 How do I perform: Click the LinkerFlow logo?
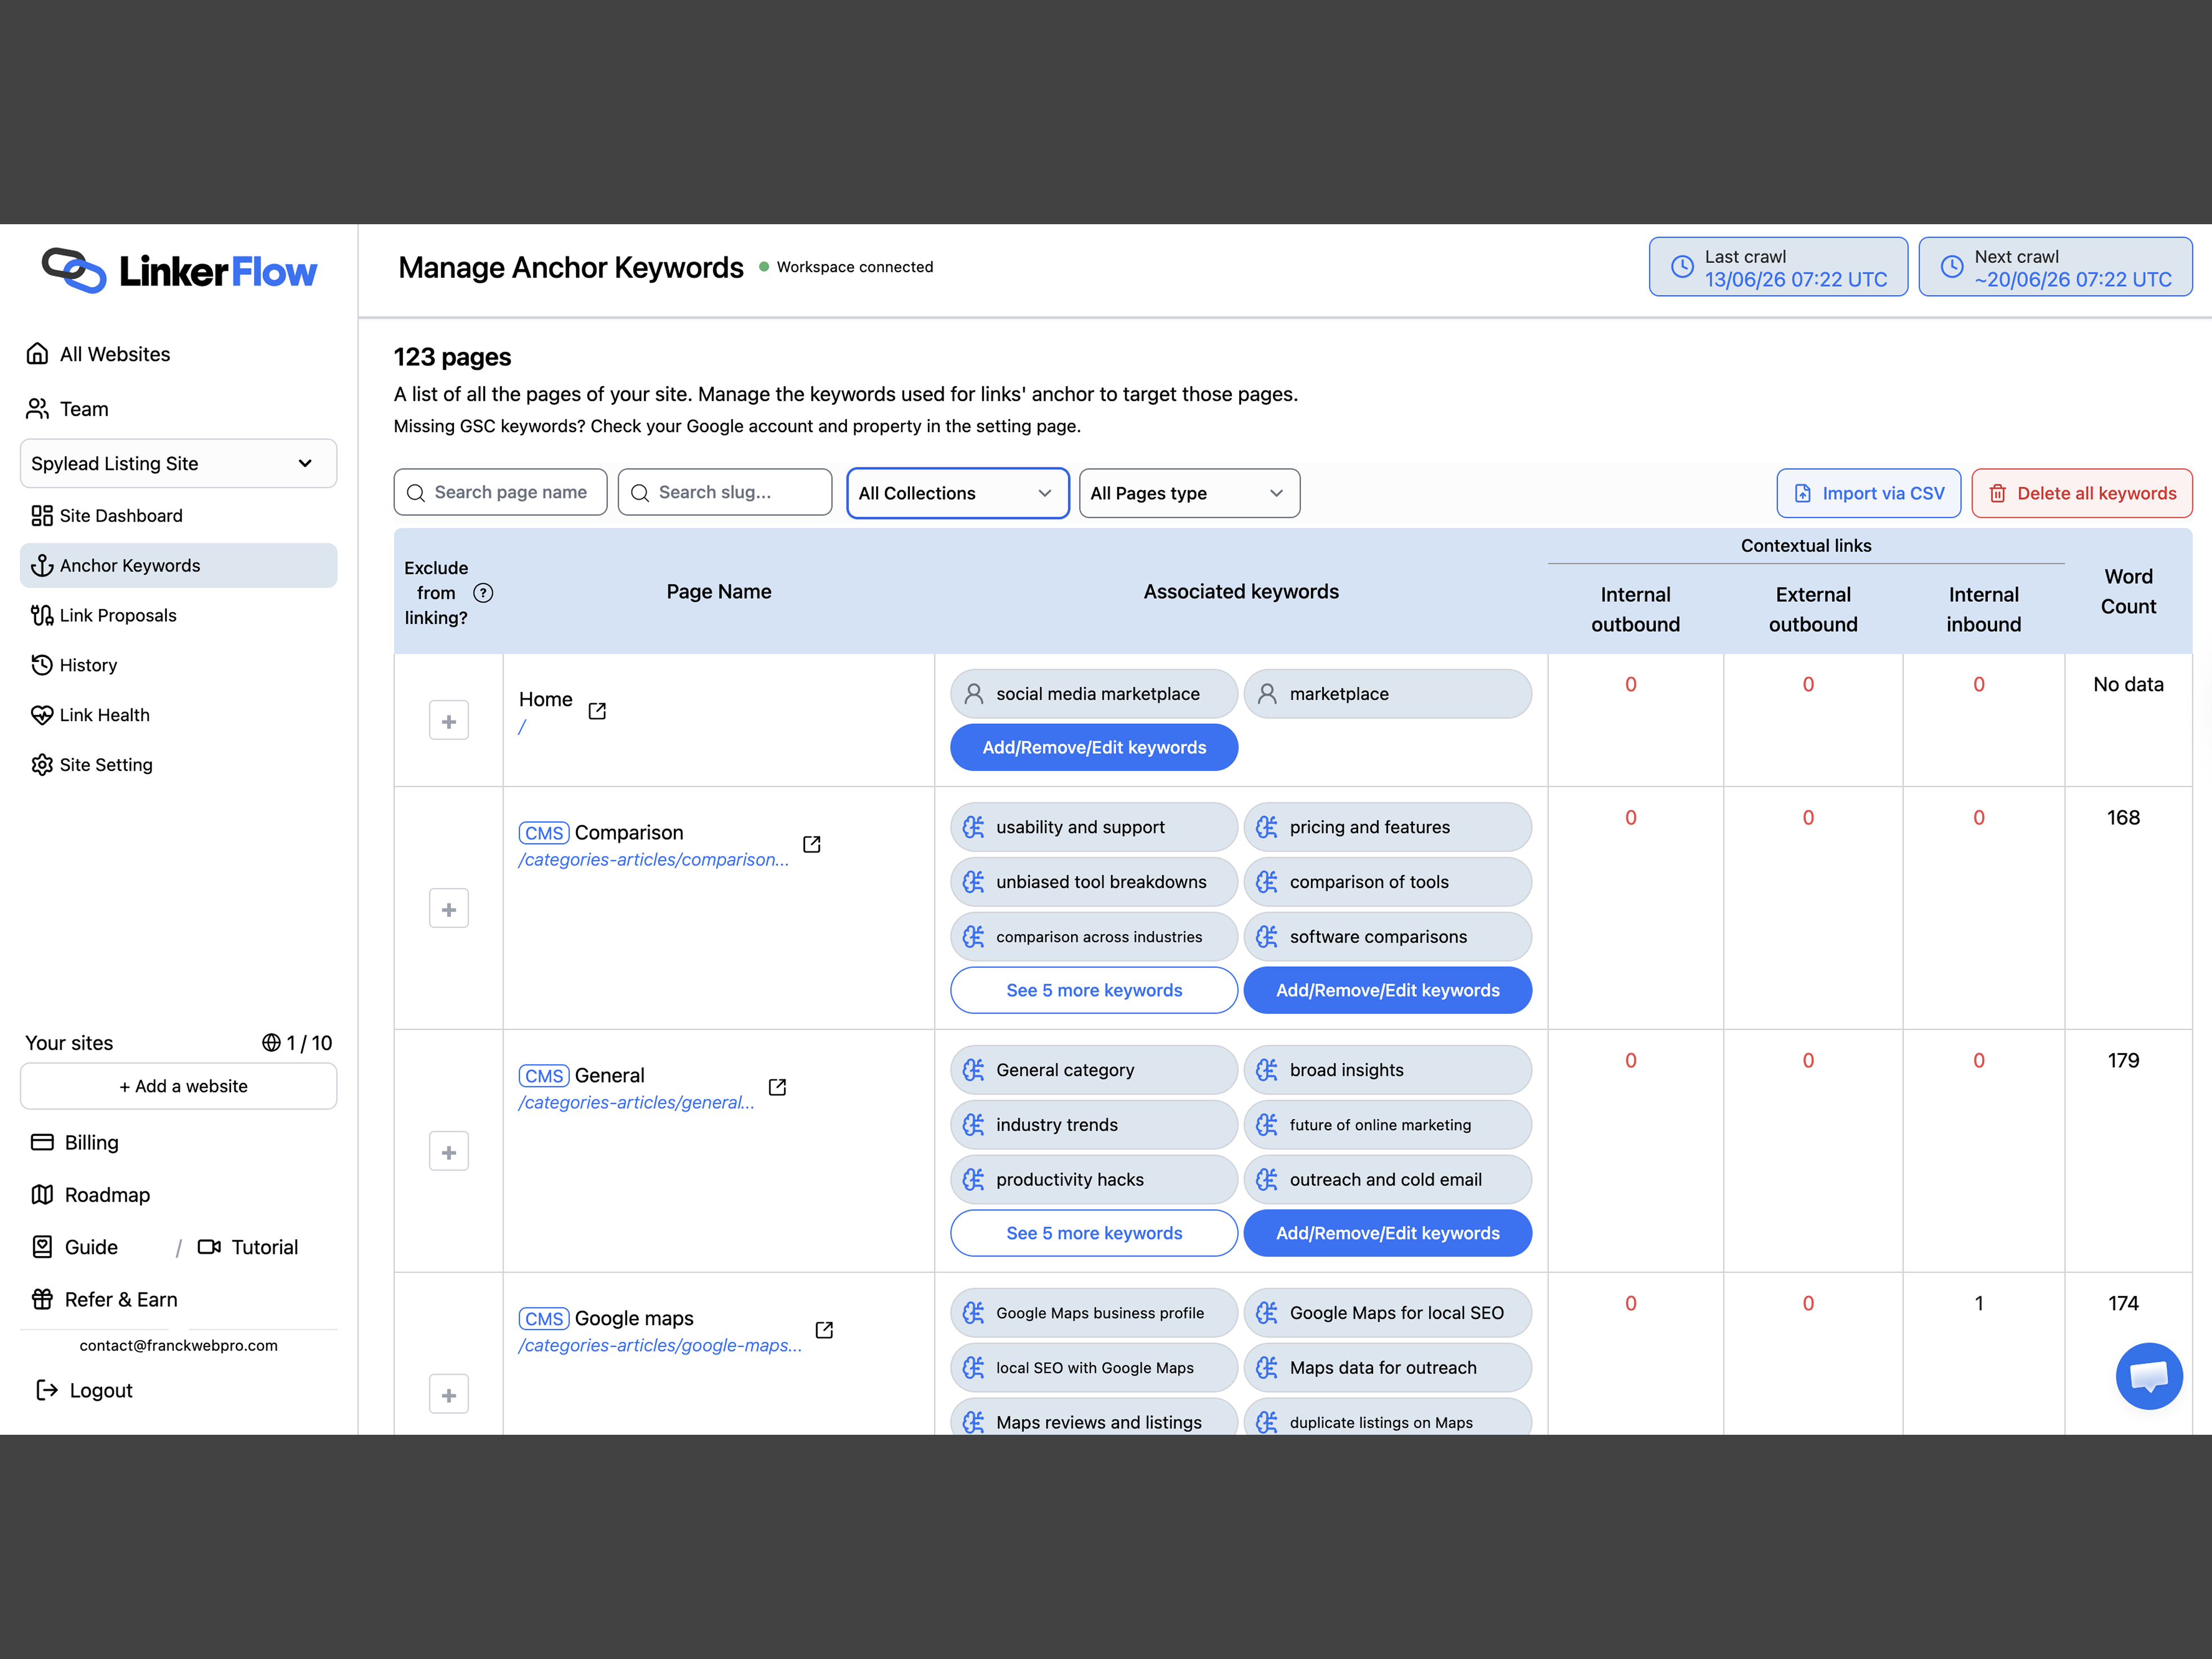click(x=179, y=271)
